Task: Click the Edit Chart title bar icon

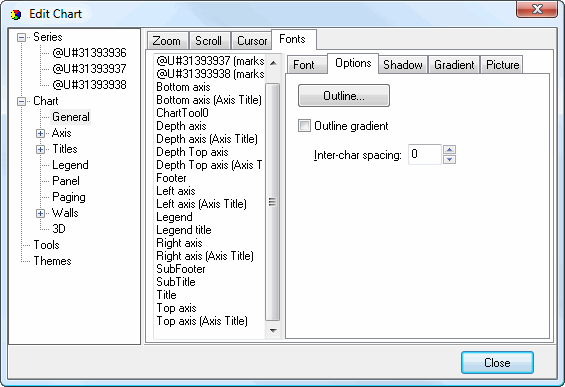Action: click(16, 14)
